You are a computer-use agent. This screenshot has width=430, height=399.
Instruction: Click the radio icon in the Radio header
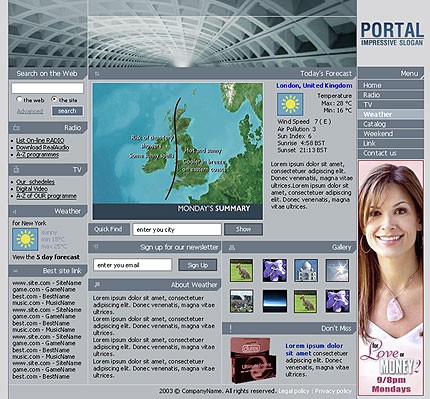tap(16, 128)
